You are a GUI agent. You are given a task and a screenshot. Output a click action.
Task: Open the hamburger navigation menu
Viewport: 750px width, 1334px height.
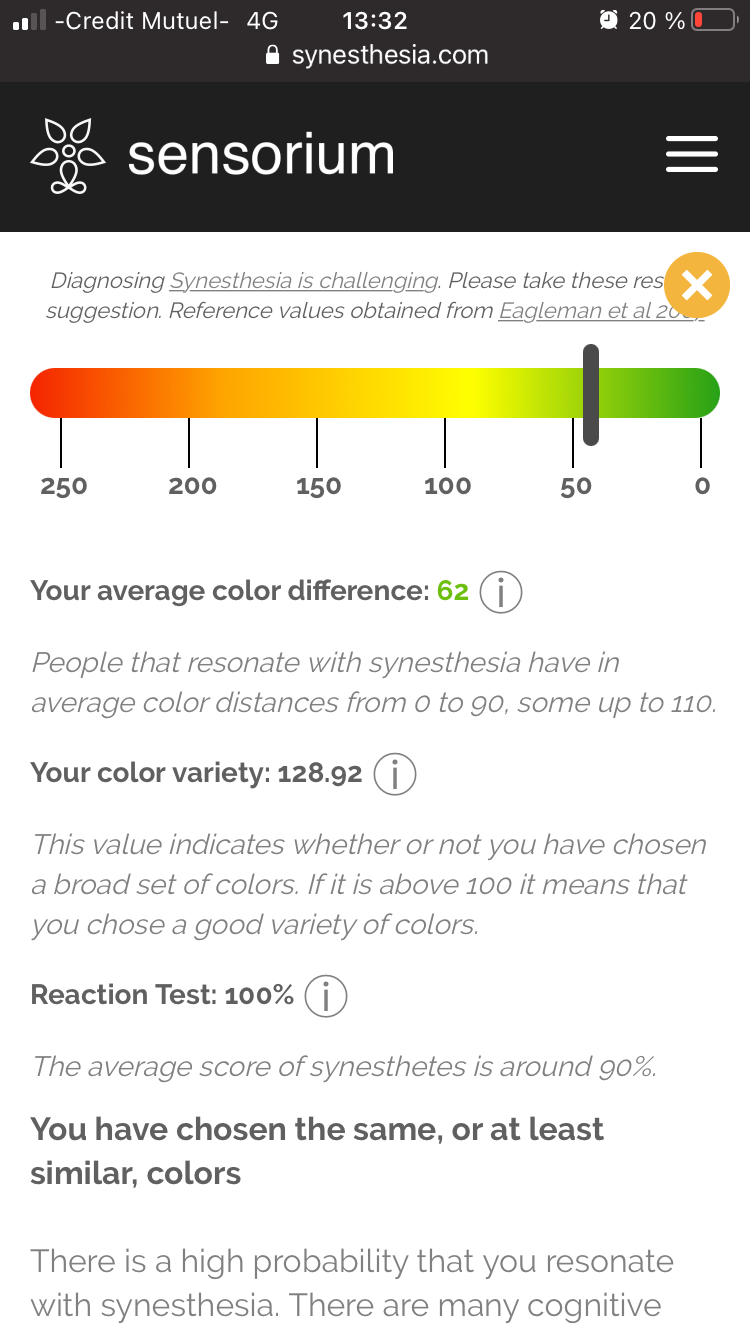tap(692, 155)
